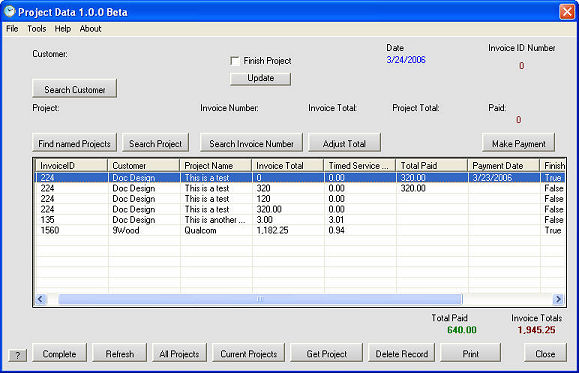Enable the Finish Project checkbox
The height and width of the screenshot is (373, 579).
pyautogui.click(x=234, y=61)
